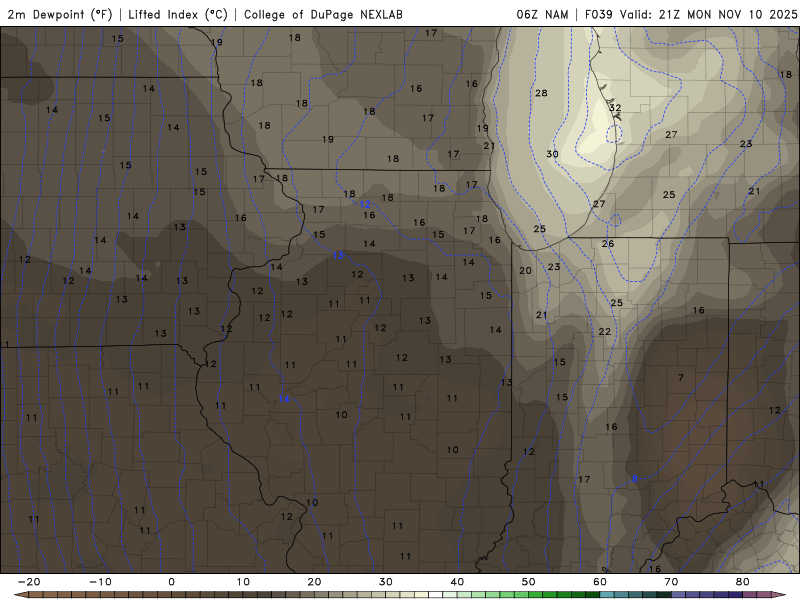Screen dimensions: 800x600
Task: Click the right arrow cap of the color bar
Action: pos(779,595)
